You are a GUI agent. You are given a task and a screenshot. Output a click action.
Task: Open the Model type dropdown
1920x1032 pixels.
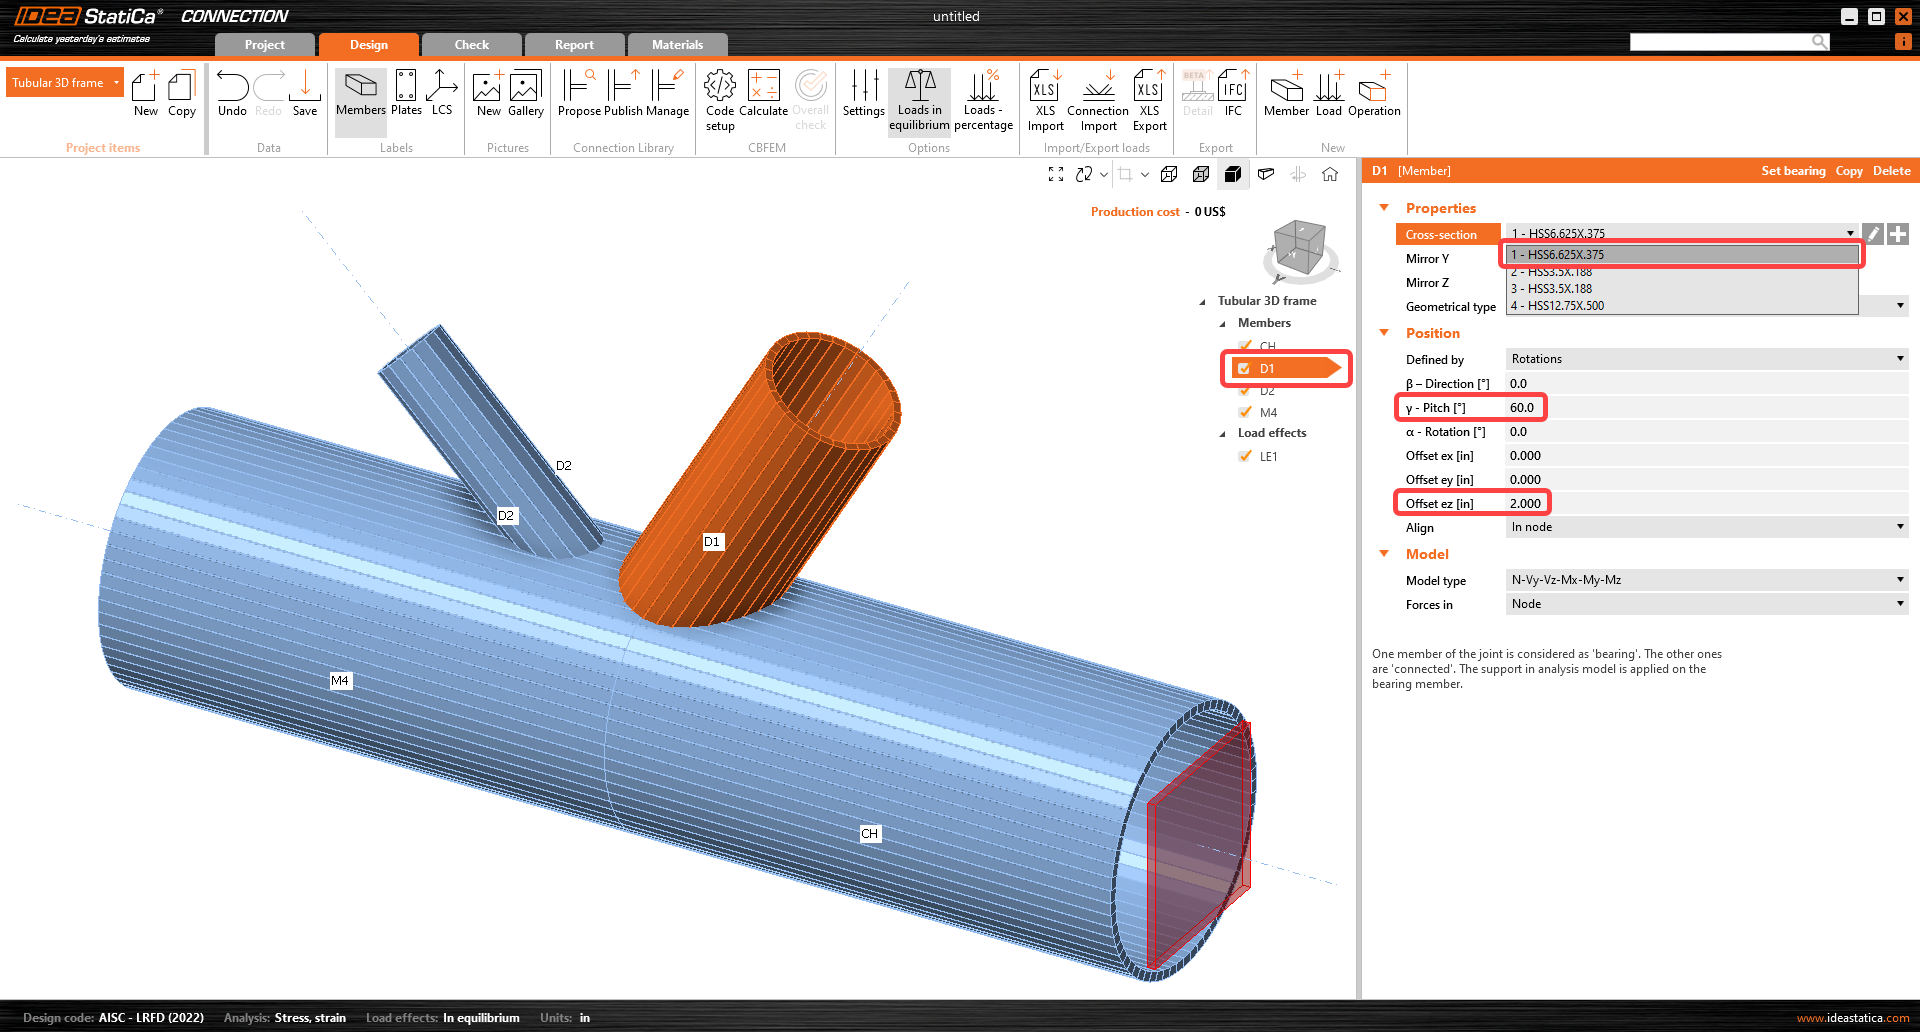coord(1706,580)
